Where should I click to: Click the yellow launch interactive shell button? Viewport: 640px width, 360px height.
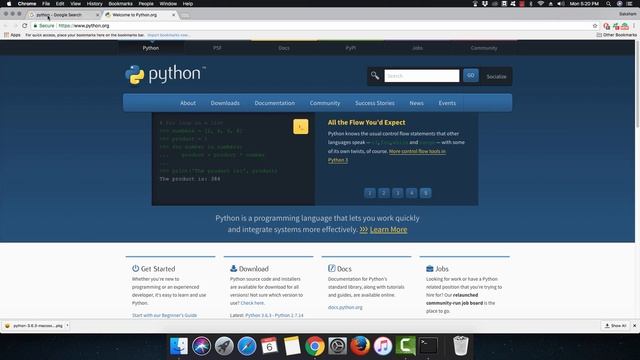(300, 127)
